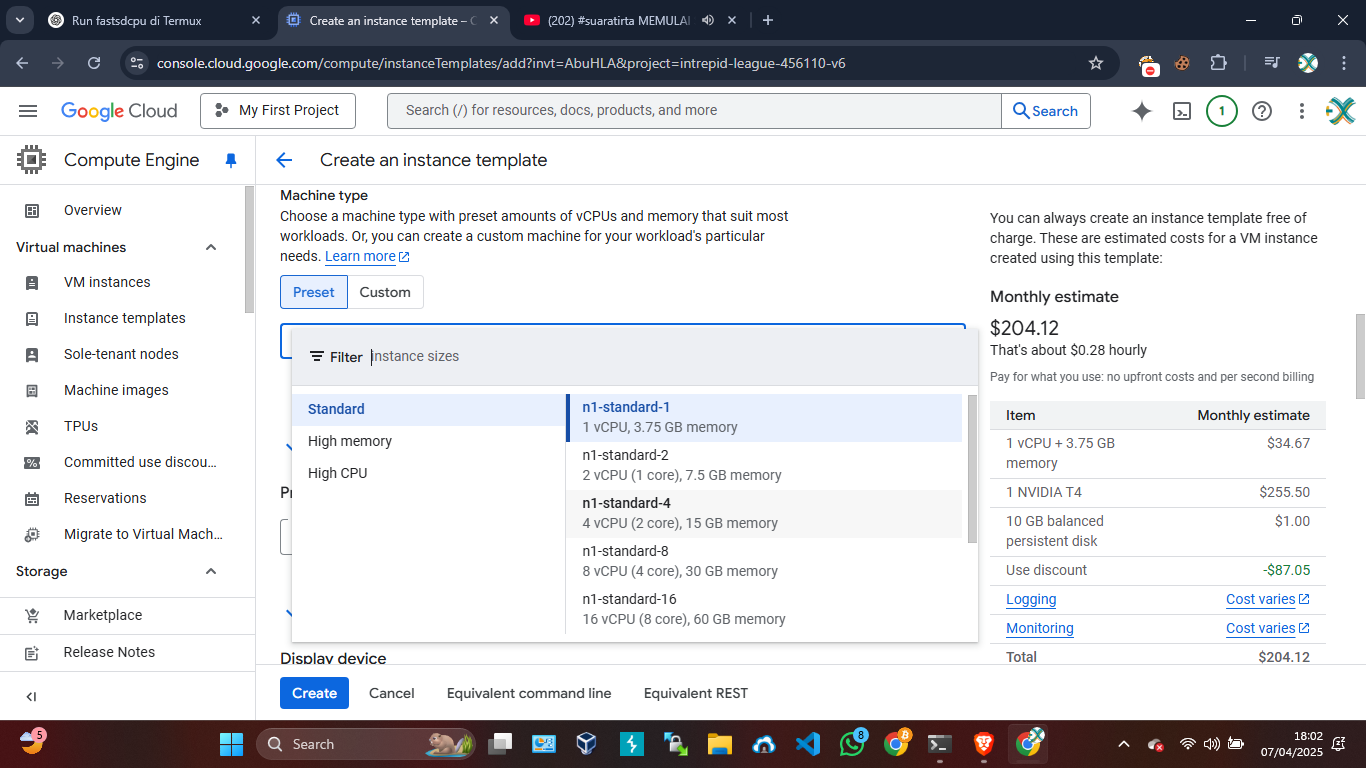The height and width of the screenshot is (768, 1366).
Task: Select the Standard machine category
Action: [428, 409]
